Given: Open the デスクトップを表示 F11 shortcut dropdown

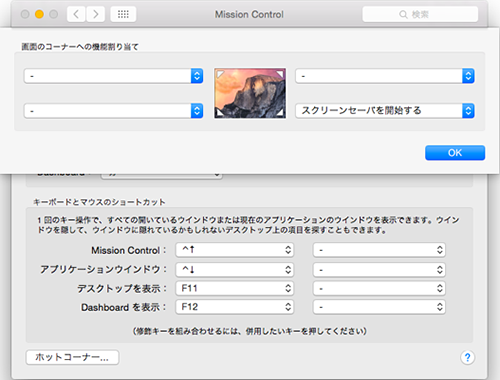Looking at the screenshot, I should coord(234,288).
